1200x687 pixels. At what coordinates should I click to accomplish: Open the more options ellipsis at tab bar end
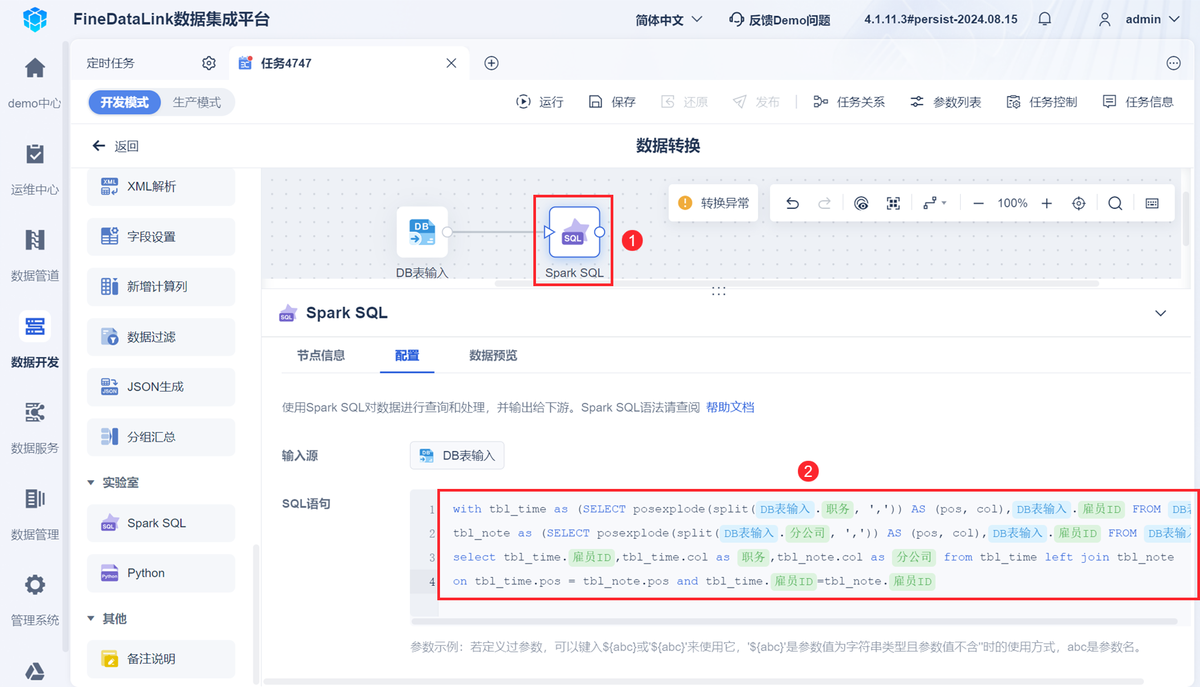[1174, 63]
